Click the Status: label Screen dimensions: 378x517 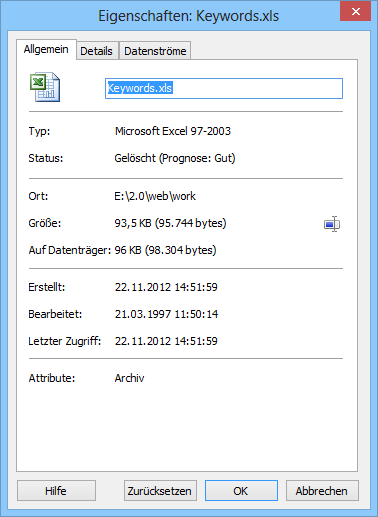click(x=46, y=158)
